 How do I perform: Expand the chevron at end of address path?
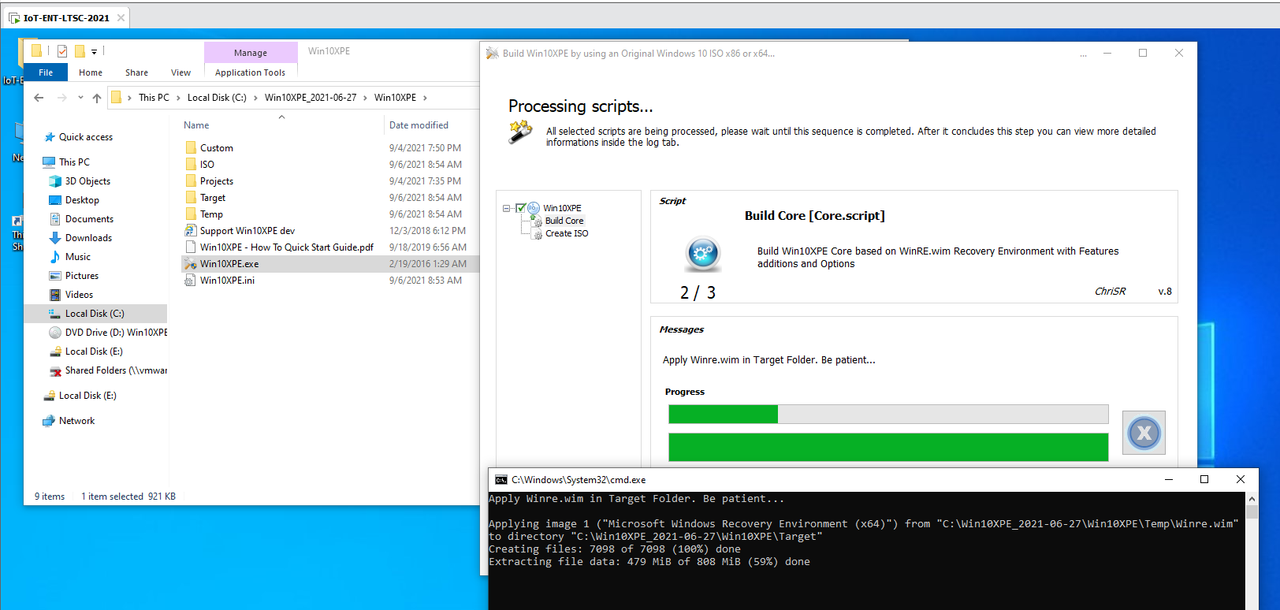click(x=425, y=98)
